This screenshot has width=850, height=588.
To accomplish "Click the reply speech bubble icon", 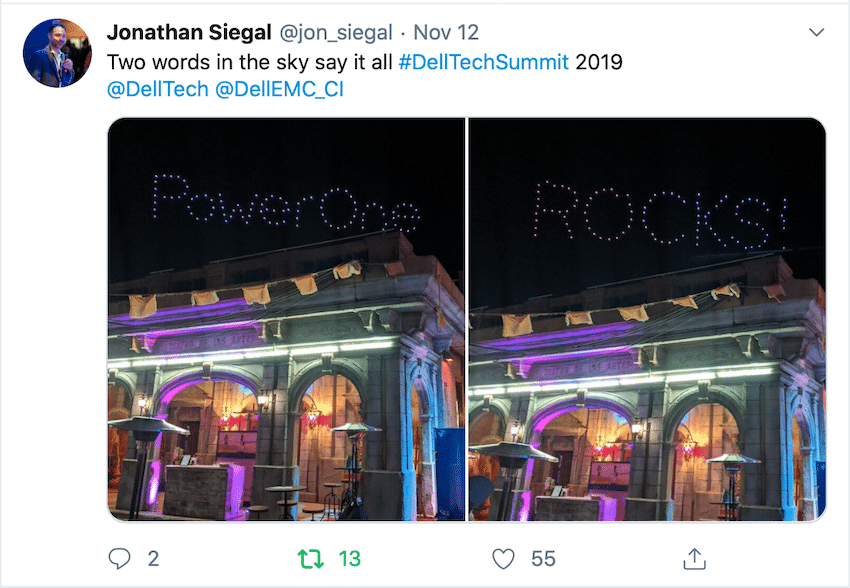I will (119, 559).
